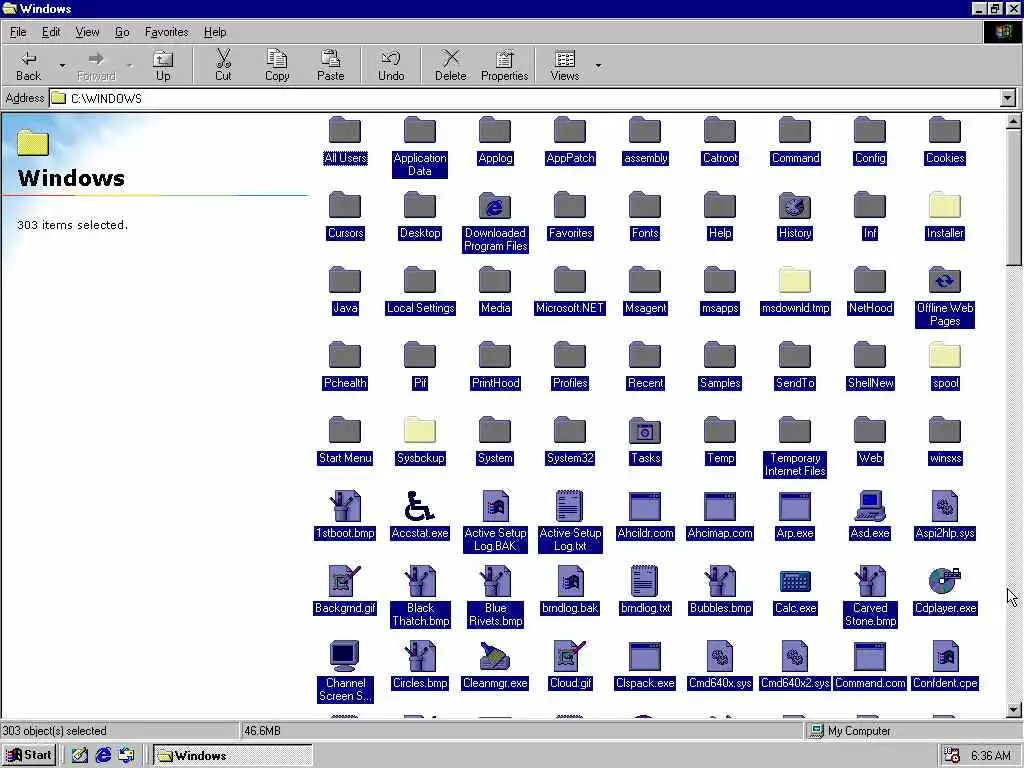Open the Edit menu
The height and width of the screenshot is (768, 1024).
click(x=50, y=32)
